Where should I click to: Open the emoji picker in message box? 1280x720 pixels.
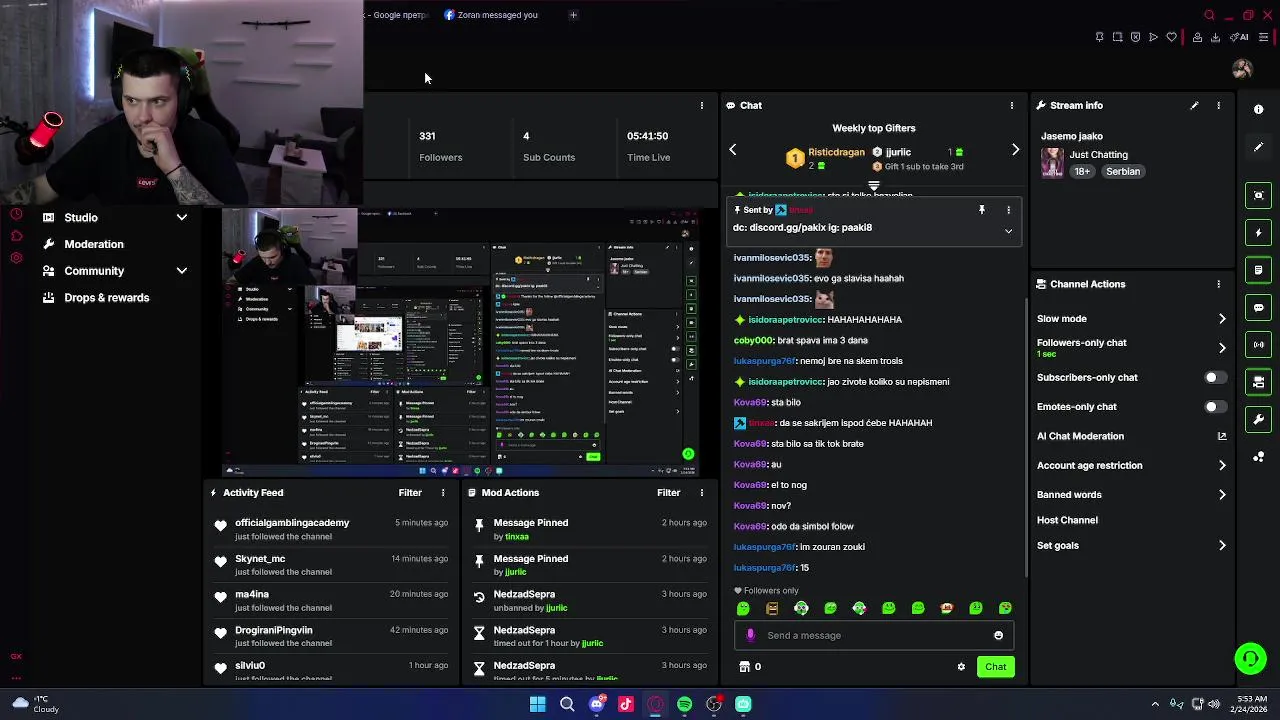pos(998,635)
